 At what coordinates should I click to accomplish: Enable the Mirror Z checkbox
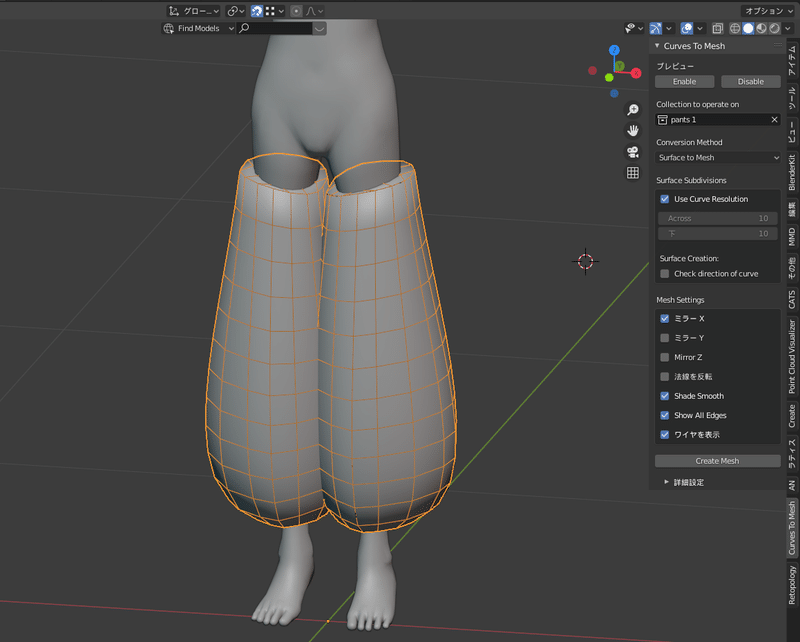665,357
